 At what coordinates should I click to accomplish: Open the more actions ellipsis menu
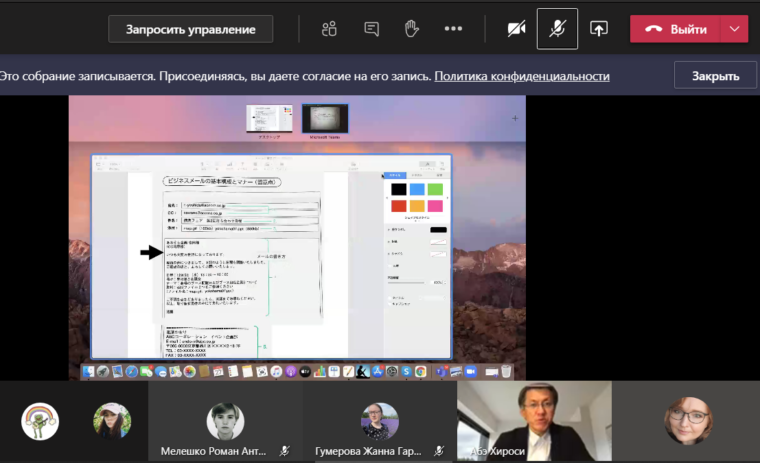coord(453,29)
